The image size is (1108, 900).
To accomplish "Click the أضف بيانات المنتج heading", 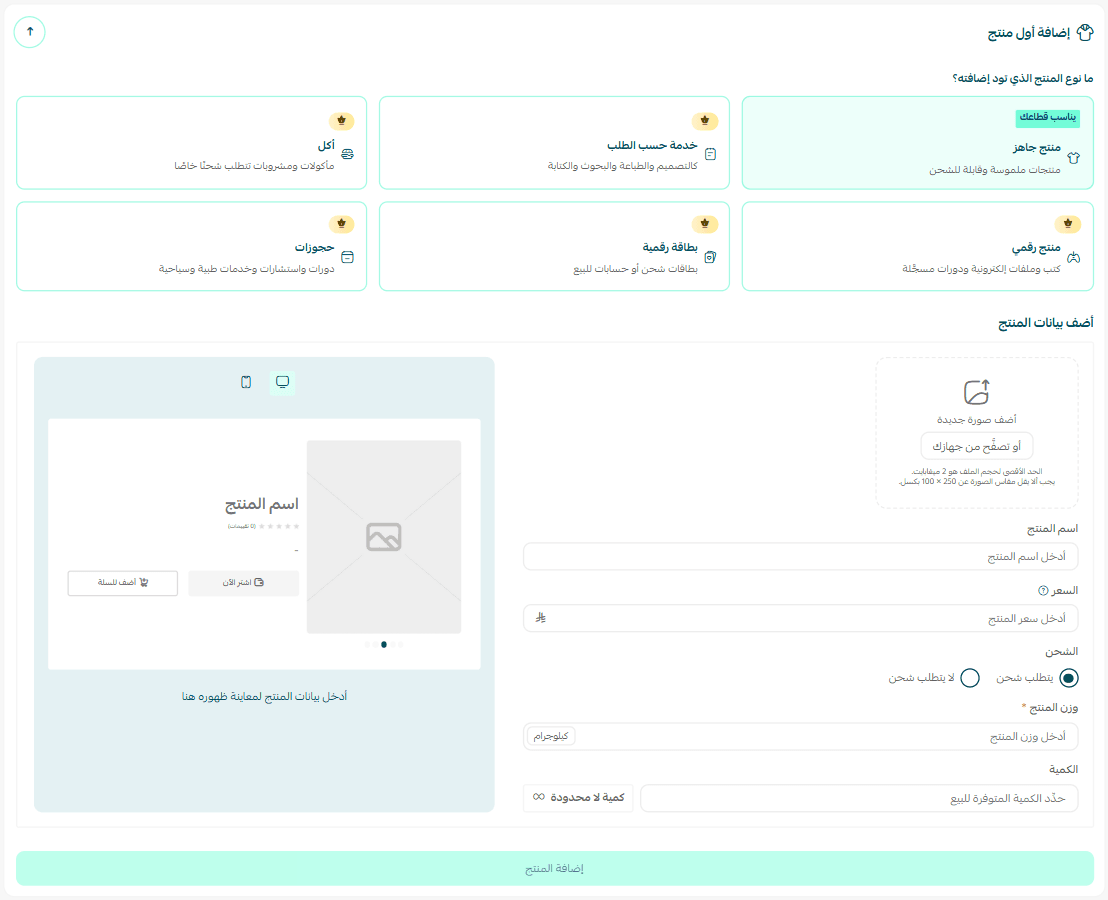I will pyautogui.click(x=1046, y=323).
